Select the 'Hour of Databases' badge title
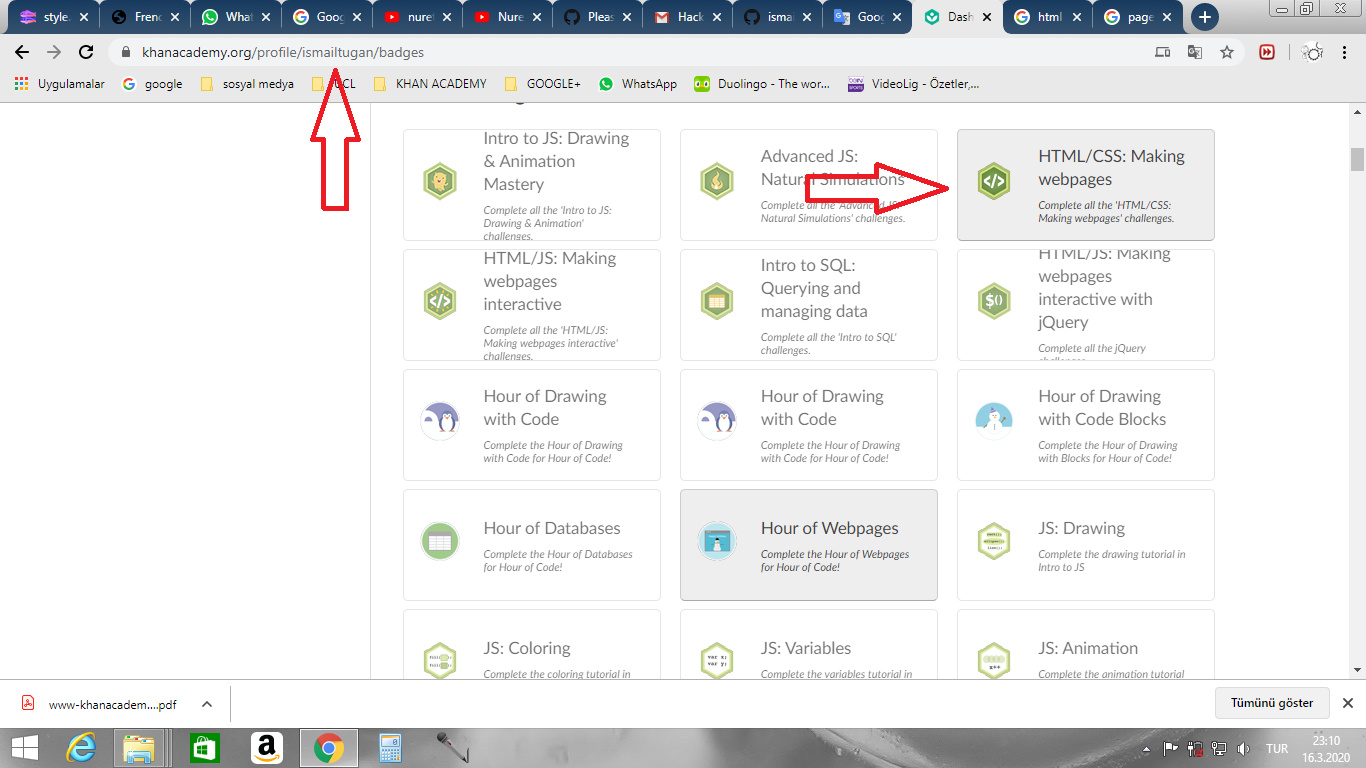The width and height of the screenshot is (1366, 768). [552, 528]
